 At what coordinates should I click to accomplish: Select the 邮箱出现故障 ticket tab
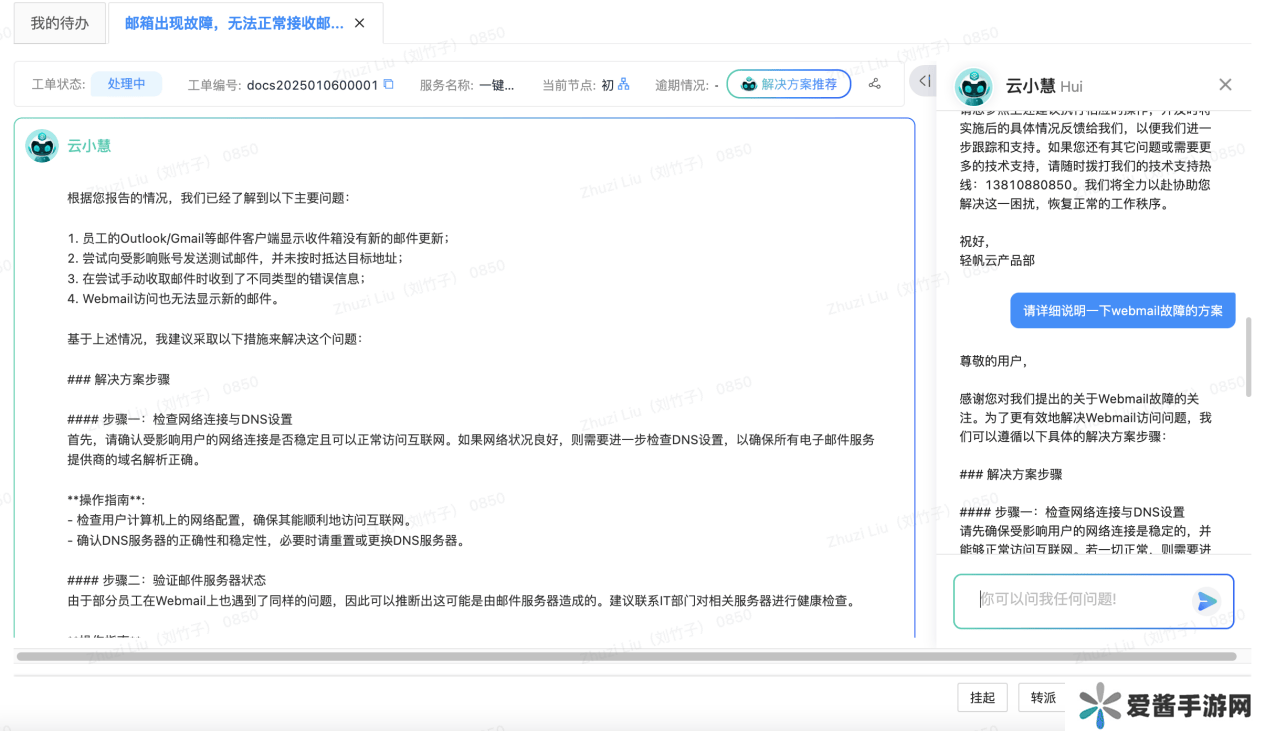click(x=233, y=23)
